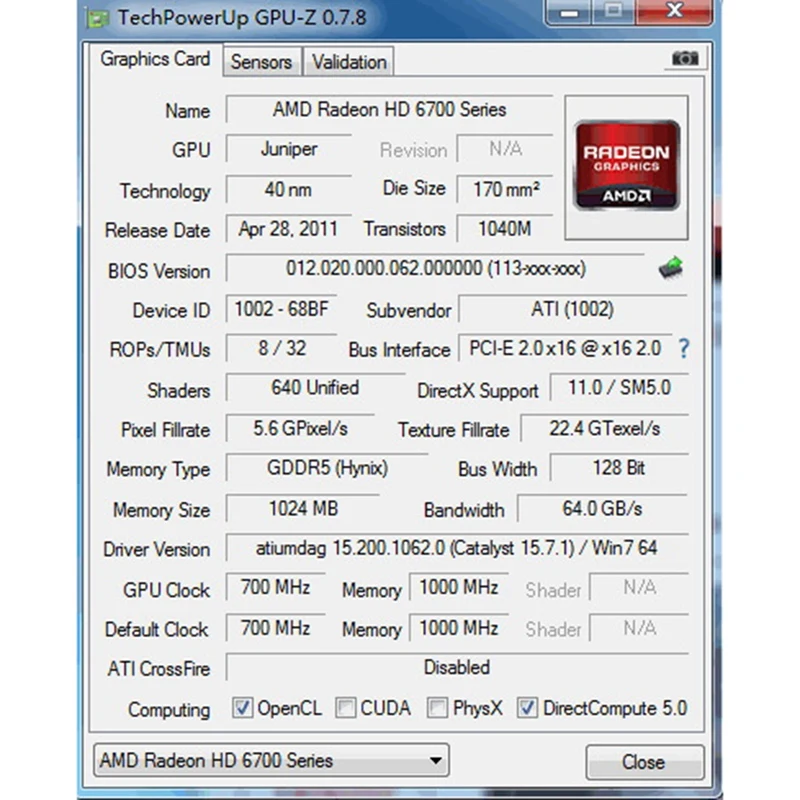Select the Graphics Card tab
The image size is (800, 800).
[x=155, y=59]
